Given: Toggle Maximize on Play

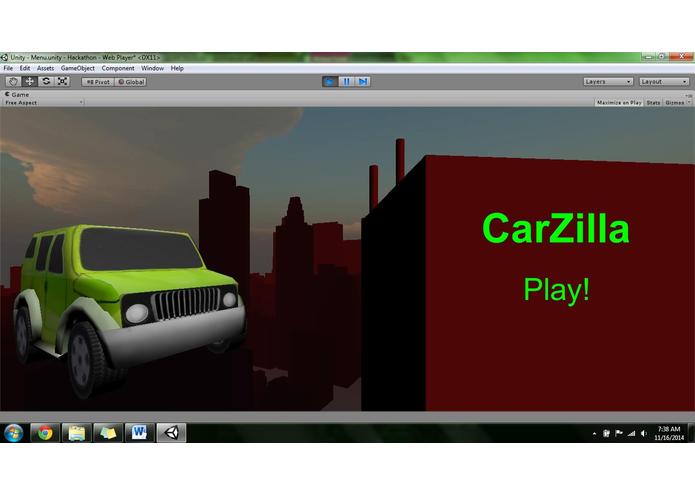Looking at the screenshot, I should coord(619,102).
